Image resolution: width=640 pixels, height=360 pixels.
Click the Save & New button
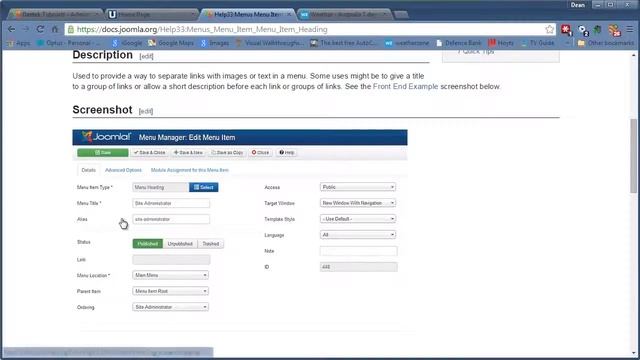point(188,153)
